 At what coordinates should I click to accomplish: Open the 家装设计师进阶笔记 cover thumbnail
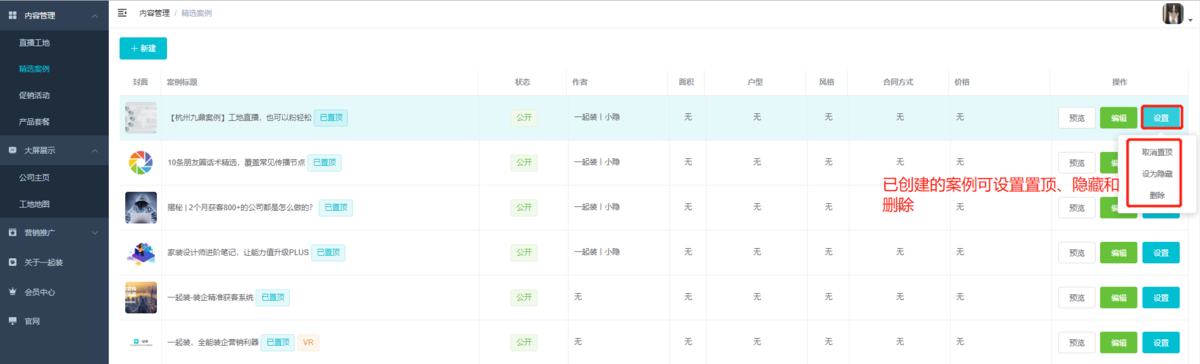[140, 252]
